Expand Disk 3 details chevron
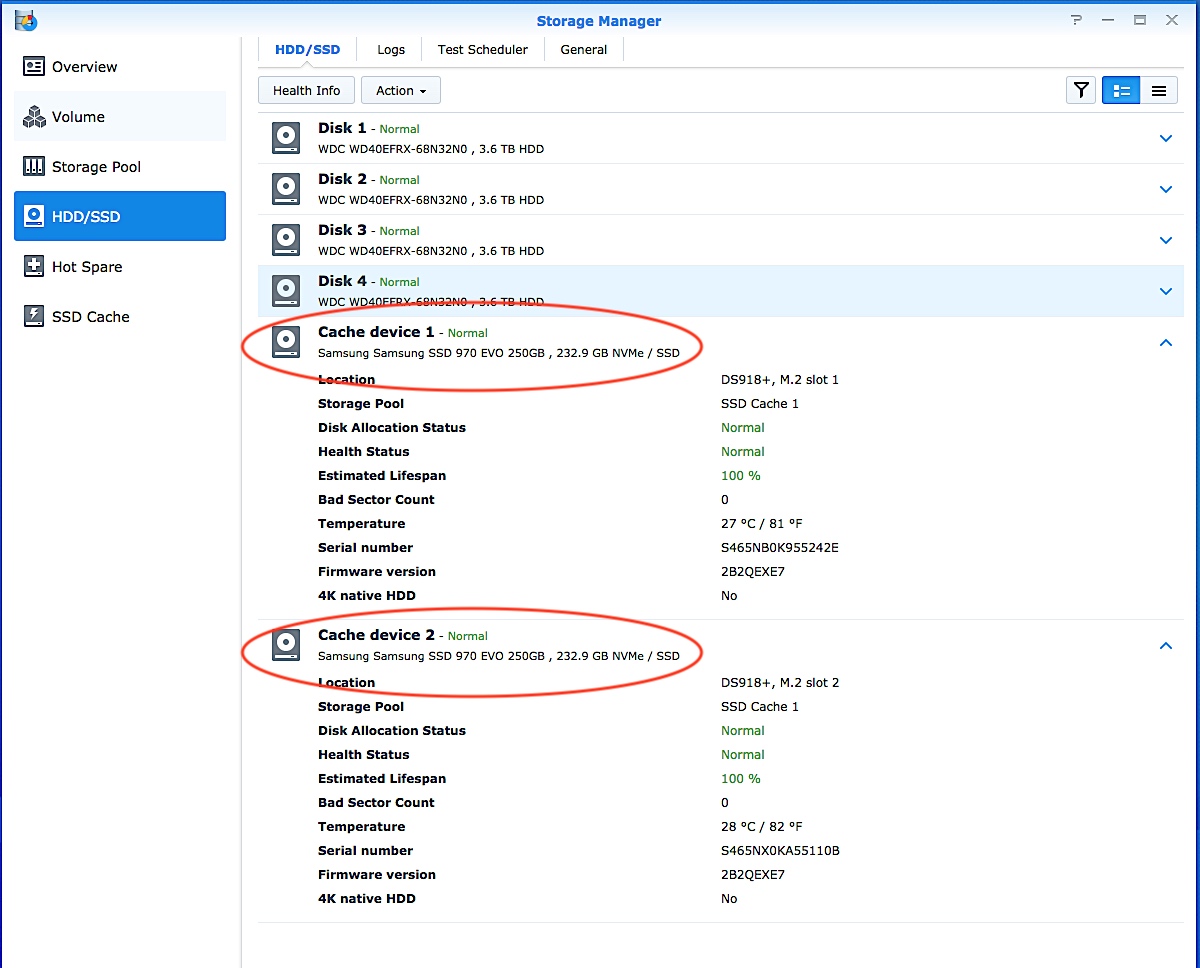Viewport: 1200px width, 968px height. (1165, 240)
